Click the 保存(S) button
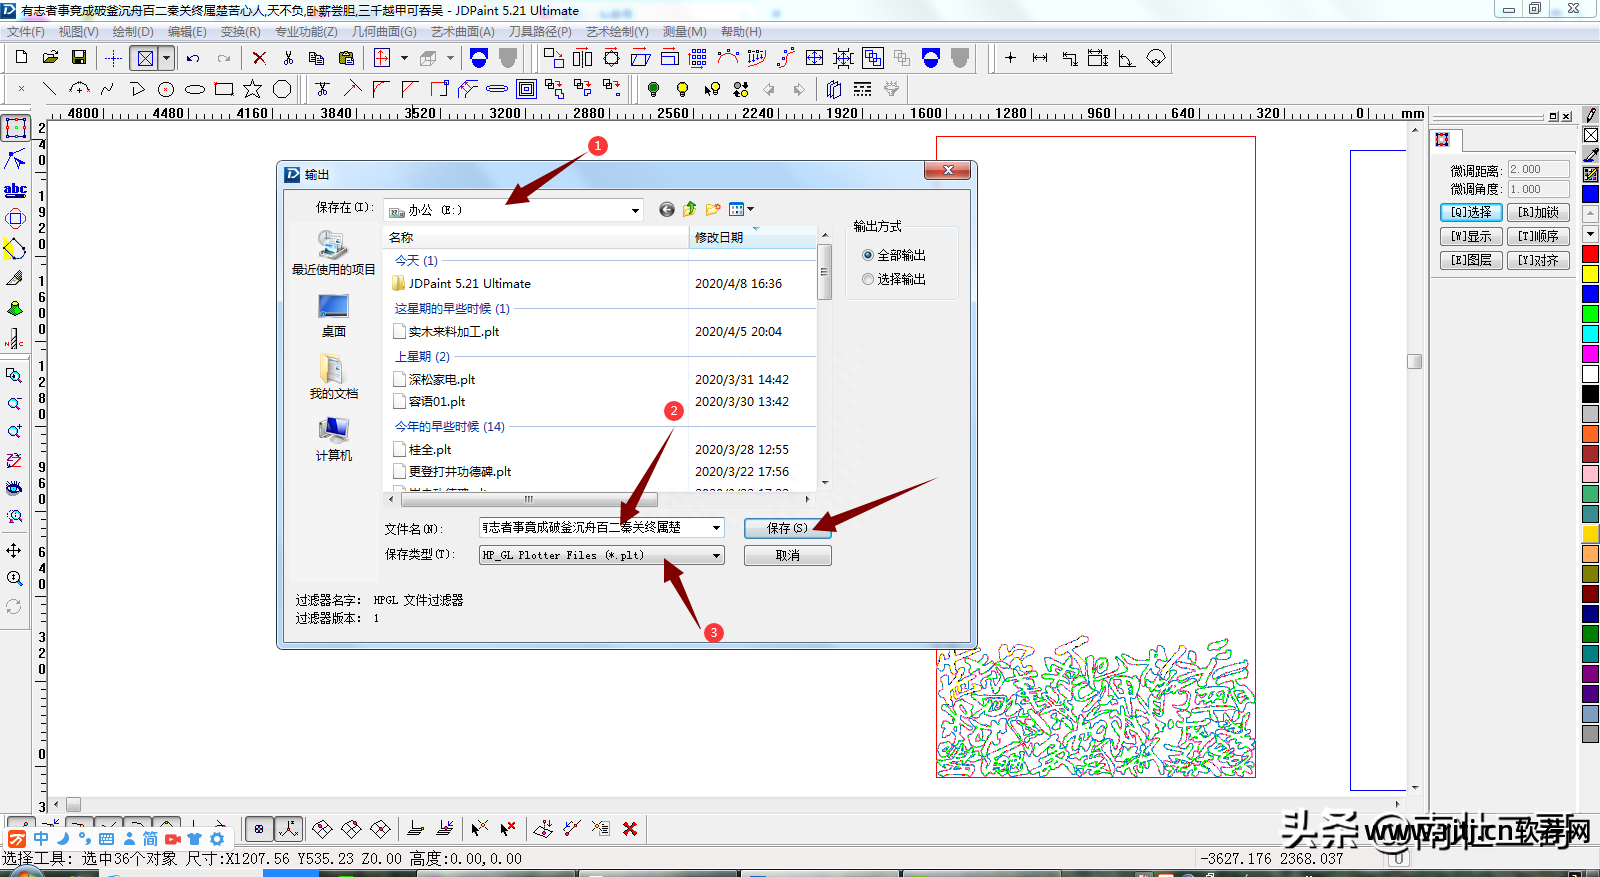Viewport: 1600px width, 877px height. pyautogui.click(x=787, y=528)
